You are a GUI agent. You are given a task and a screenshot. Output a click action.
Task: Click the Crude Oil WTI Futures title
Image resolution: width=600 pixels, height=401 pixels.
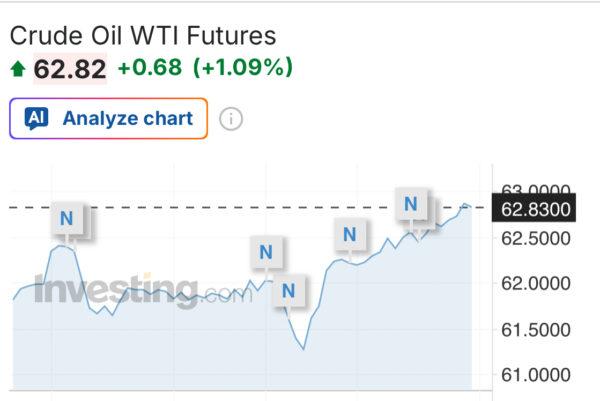(x=142, y=36)
